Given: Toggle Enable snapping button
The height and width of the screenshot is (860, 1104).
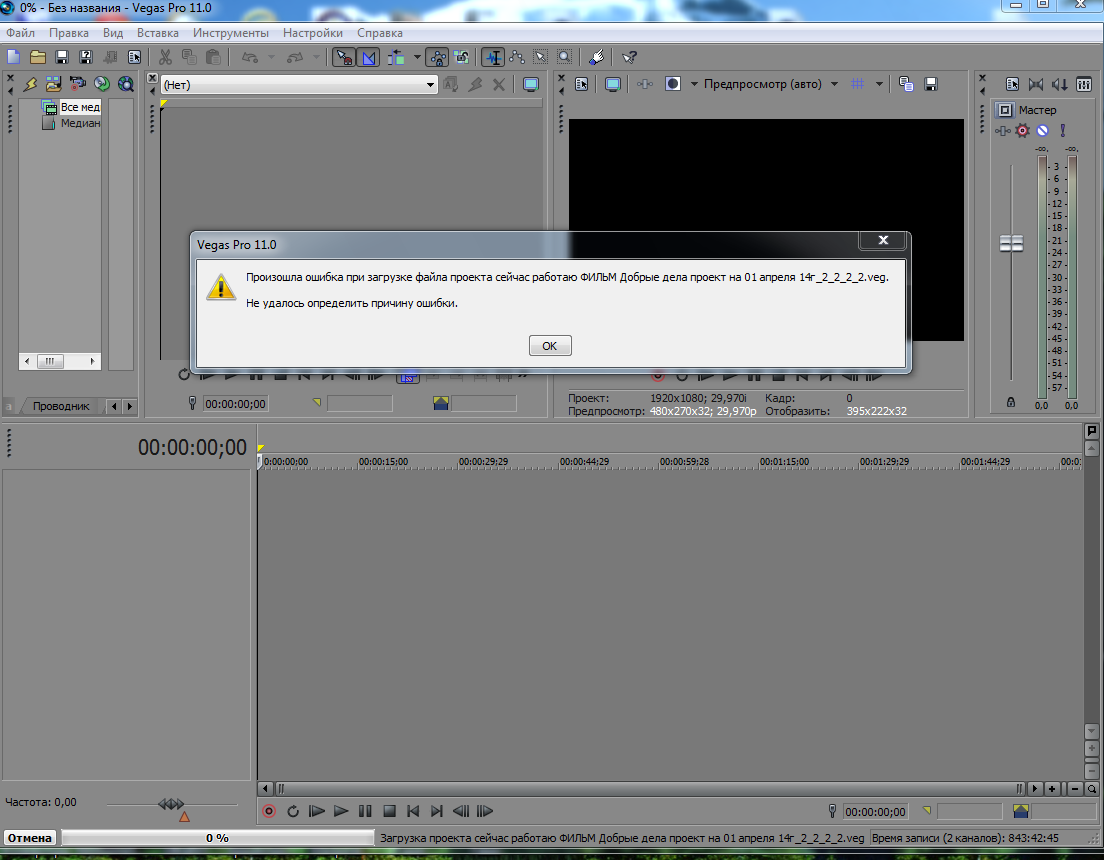Looking at the screenshot, I should pos(344,57).
